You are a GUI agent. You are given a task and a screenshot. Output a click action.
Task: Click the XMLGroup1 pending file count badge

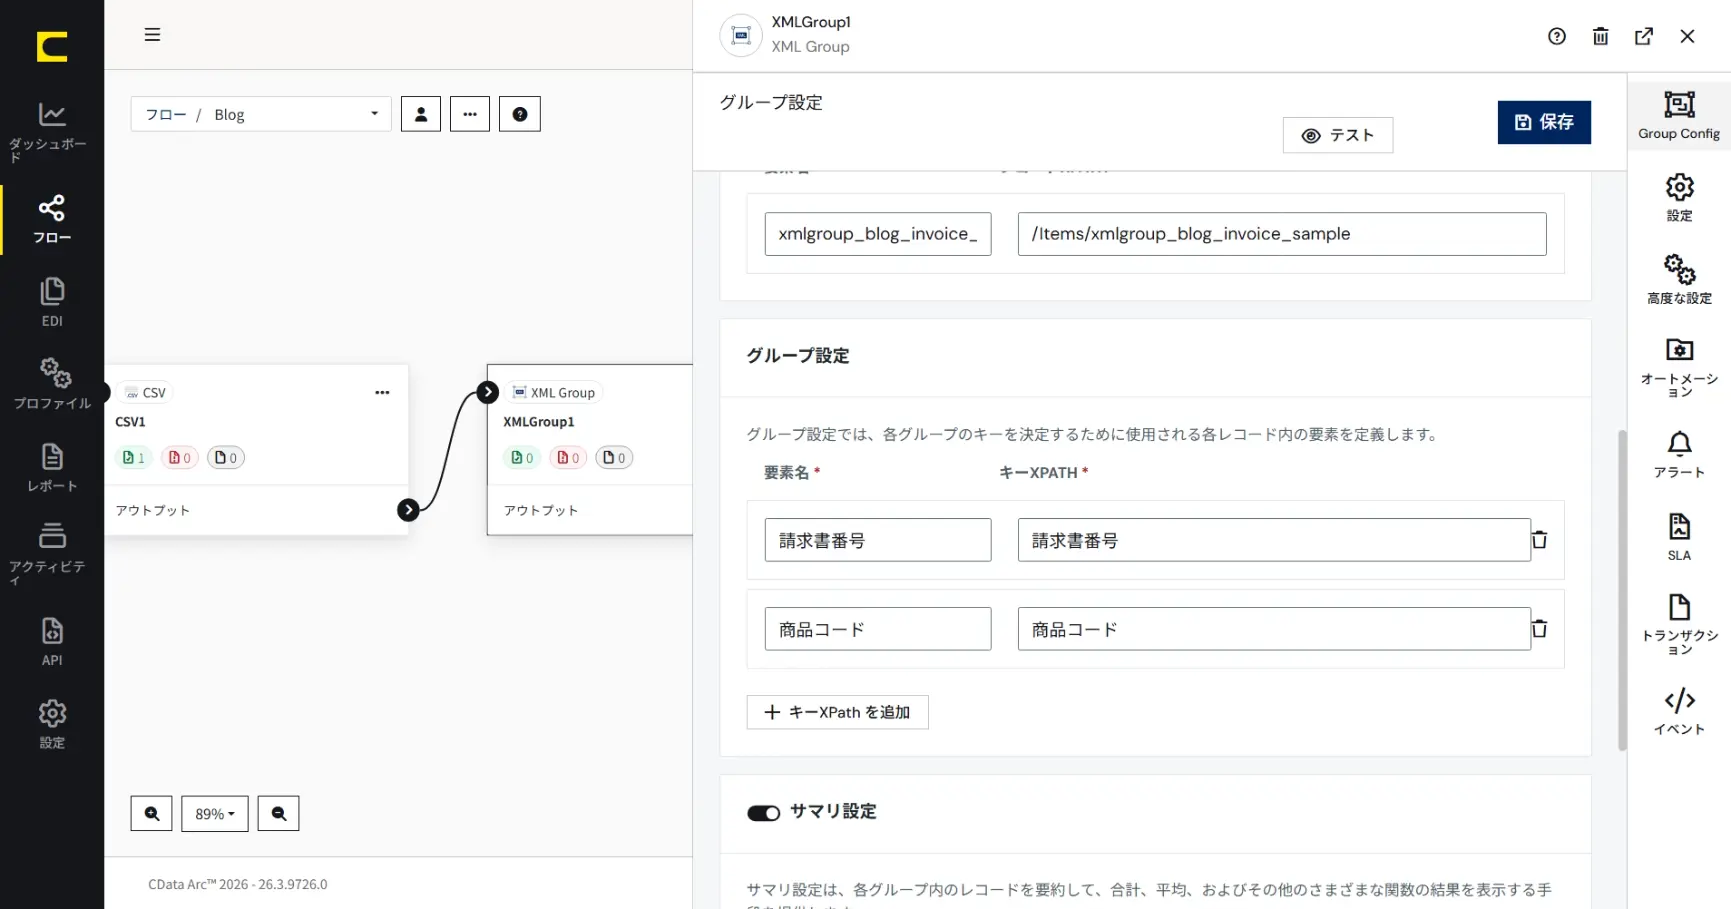pyautogui.click(x=614, y=458)
